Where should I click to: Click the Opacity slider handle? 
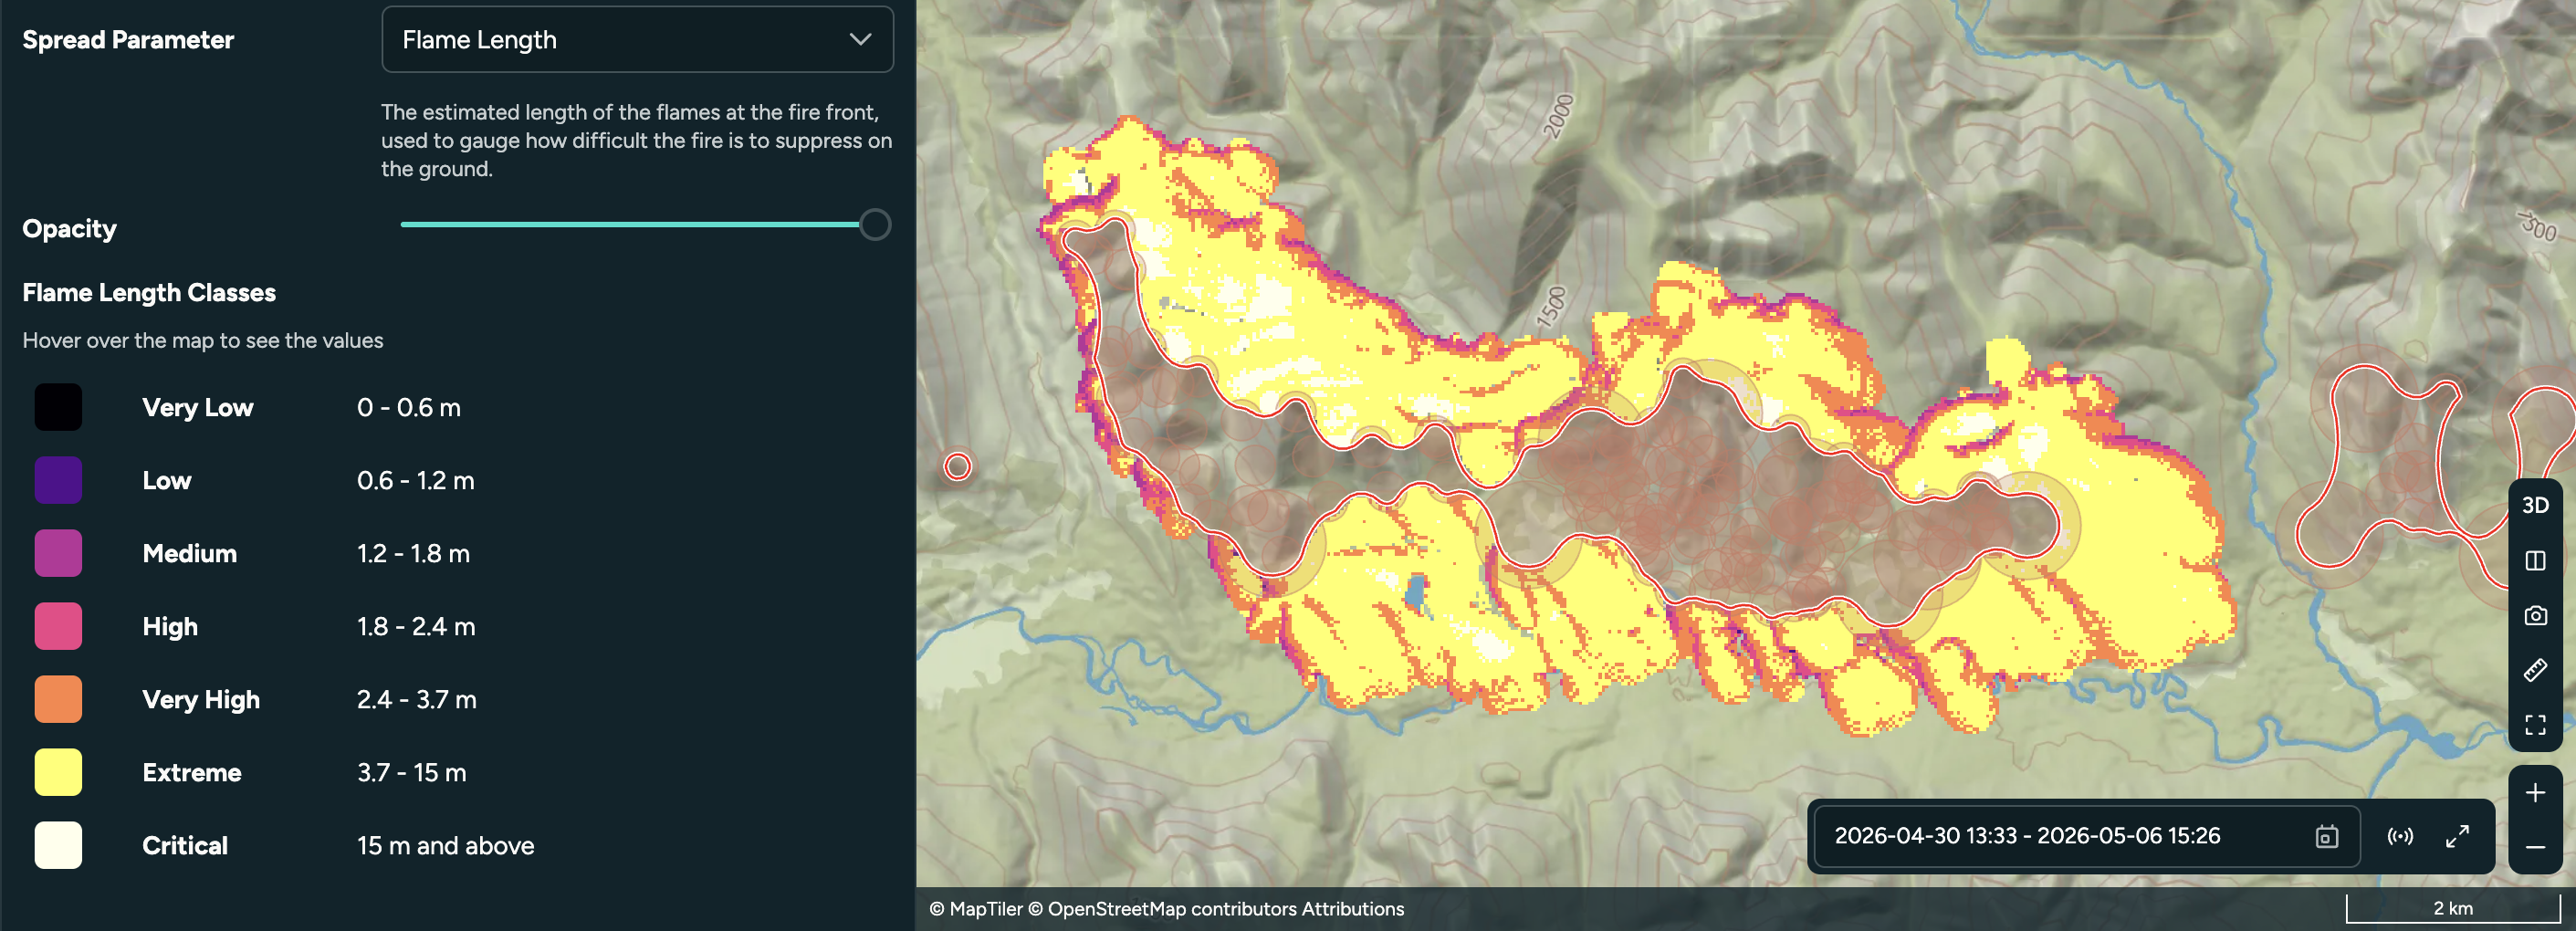pyautogui.click(x=875, y=225)
